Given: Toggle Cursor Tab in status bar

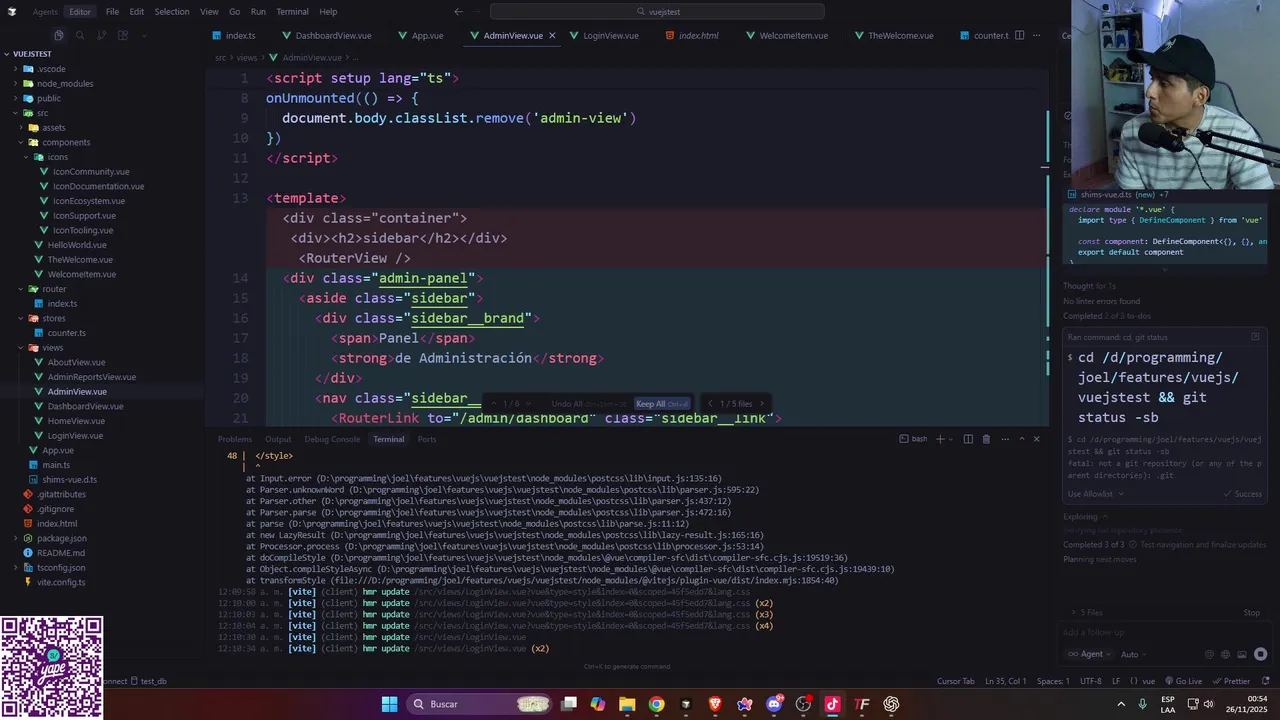Looking at the screenshot, I should click(955, 681).
